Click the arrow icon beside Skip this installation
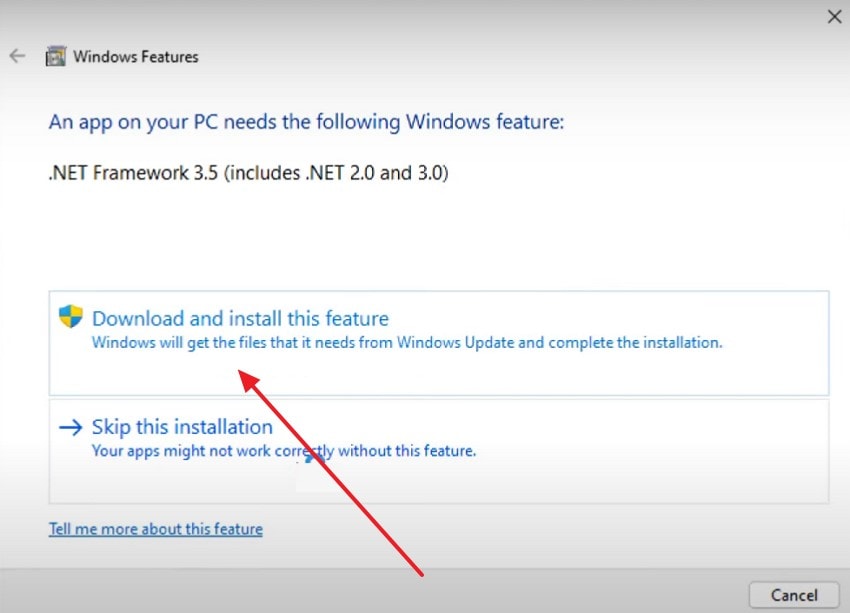This screenshot has width=850, height=613. point(70,427)
